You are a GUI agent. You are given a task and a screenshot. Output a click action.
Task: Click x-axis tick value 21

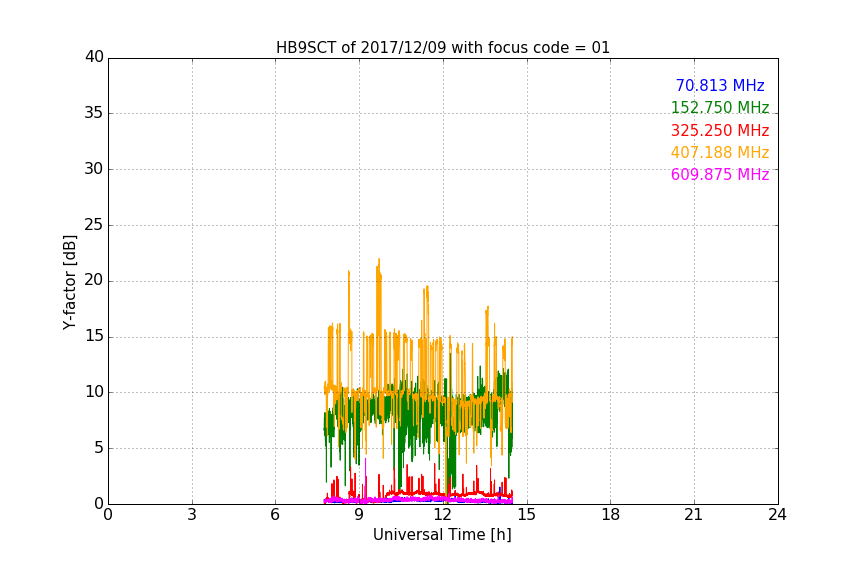tap(694, 515)
